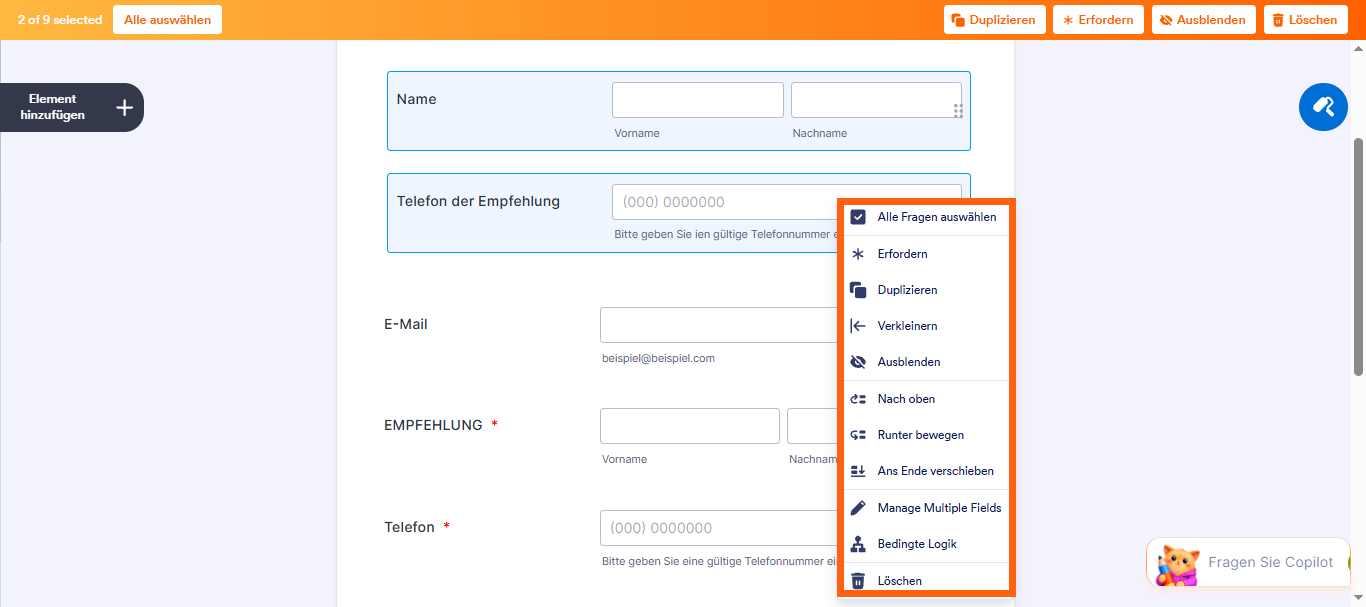Click the Telefon phone number input
This screenshot has height=607, width=1366.
pyautogui.click(x=718, y=528)
